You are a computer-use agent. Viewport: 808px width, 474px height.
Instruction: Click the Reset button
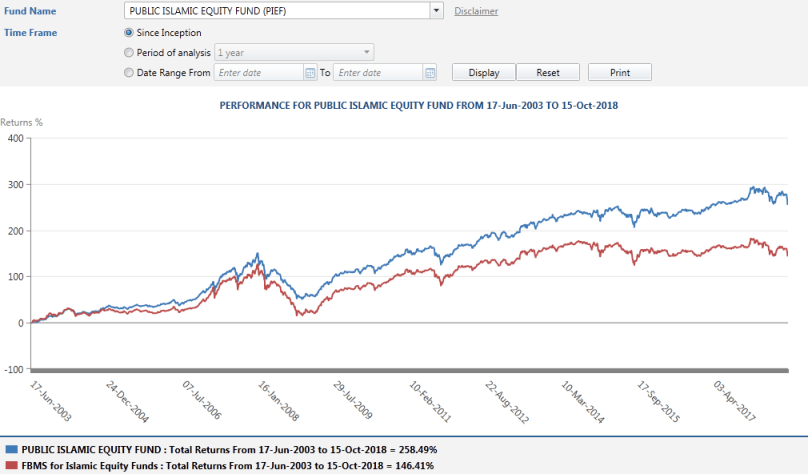548,73
